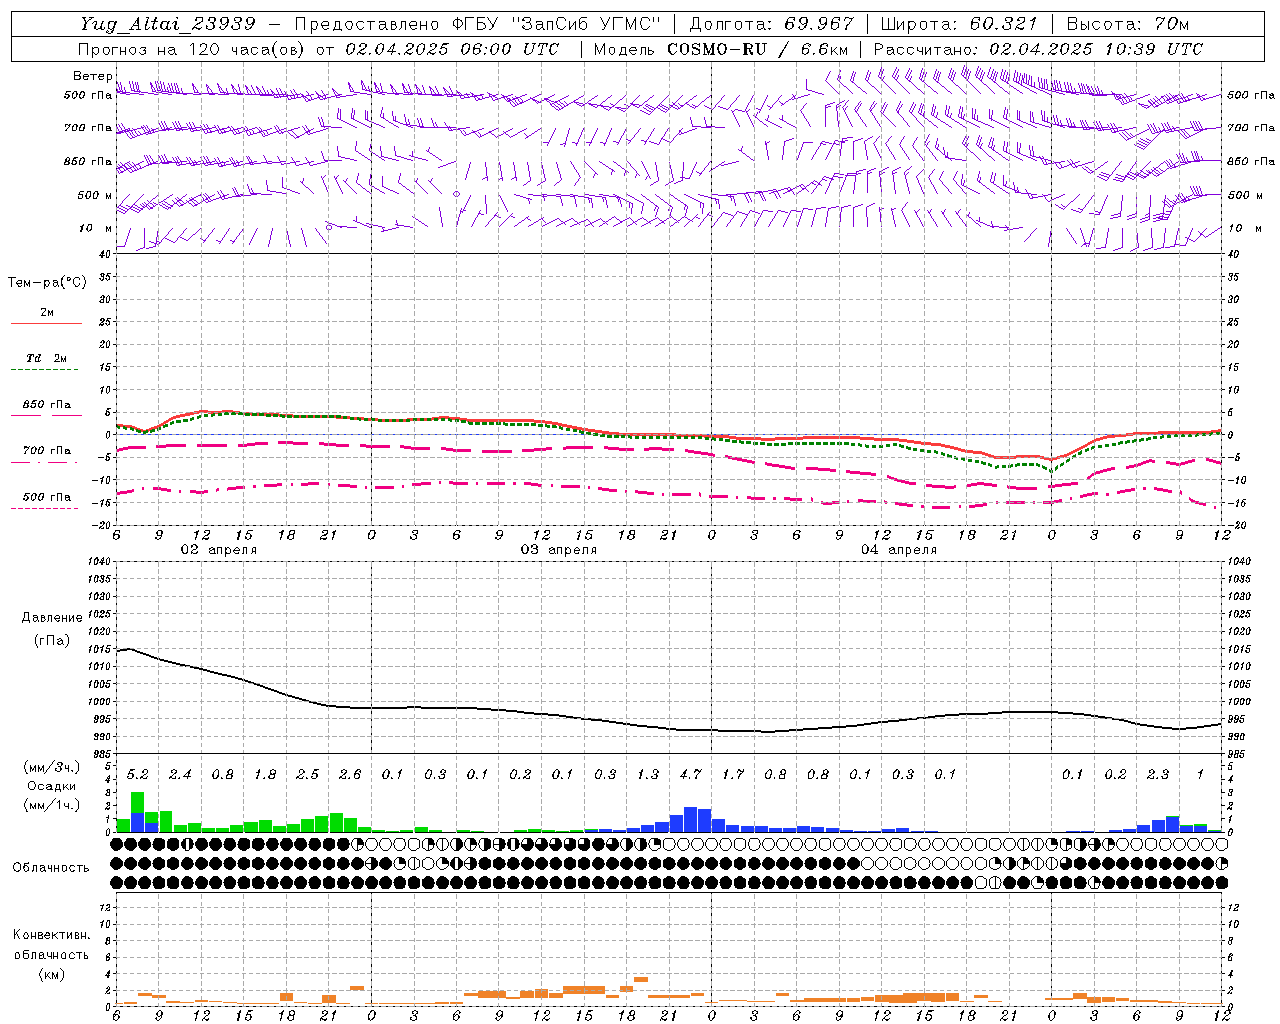Click the 'Конвективн.' convective cloud label
The height and width of the screenshot is (1024, 1280).
click(52, 935)
